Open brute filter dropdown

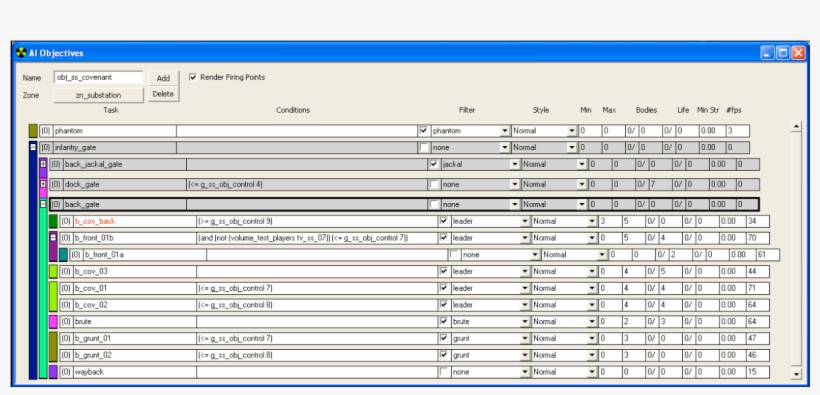coord(526,321)
